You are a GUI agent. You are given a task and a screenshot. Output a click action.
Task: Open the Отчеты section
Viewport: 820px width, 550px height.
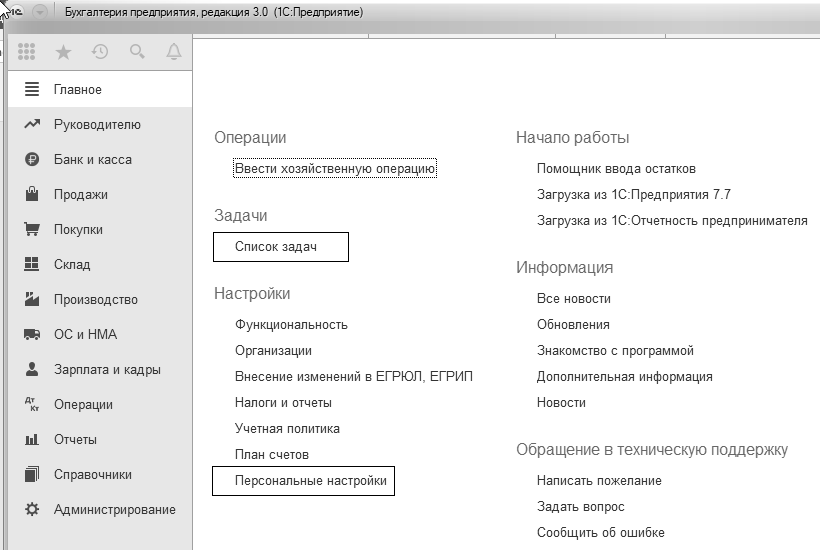pyautogui.click(x=100, y=440)
